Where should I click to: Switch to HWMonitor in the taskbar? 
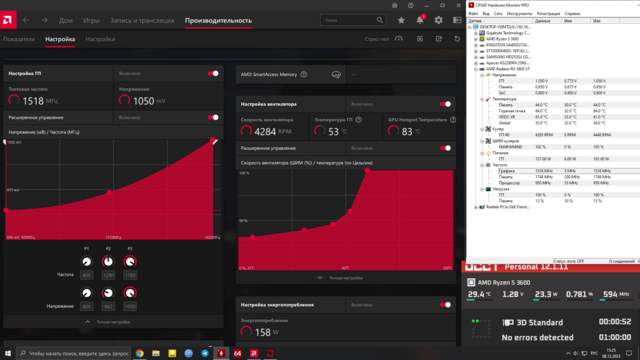click(x=221, y=353)
